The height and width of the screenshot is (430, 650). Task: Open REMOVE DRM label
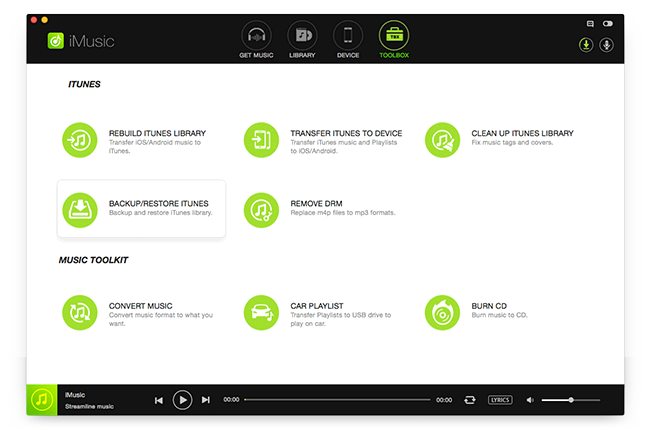(x=316, y=204)
